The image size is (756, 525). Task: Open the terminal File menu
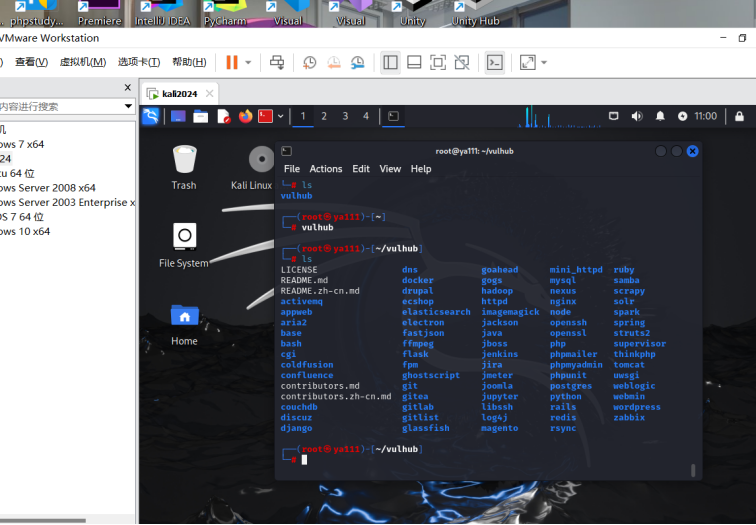[x=292, y=169]
